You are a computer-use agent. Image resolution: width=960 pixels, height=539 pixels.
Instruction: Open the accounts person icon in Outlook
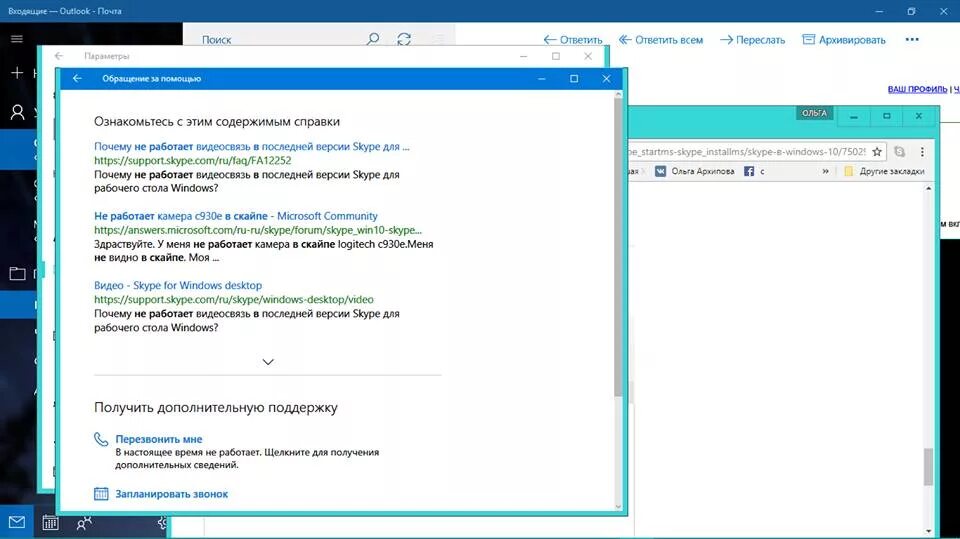point(17,112)
